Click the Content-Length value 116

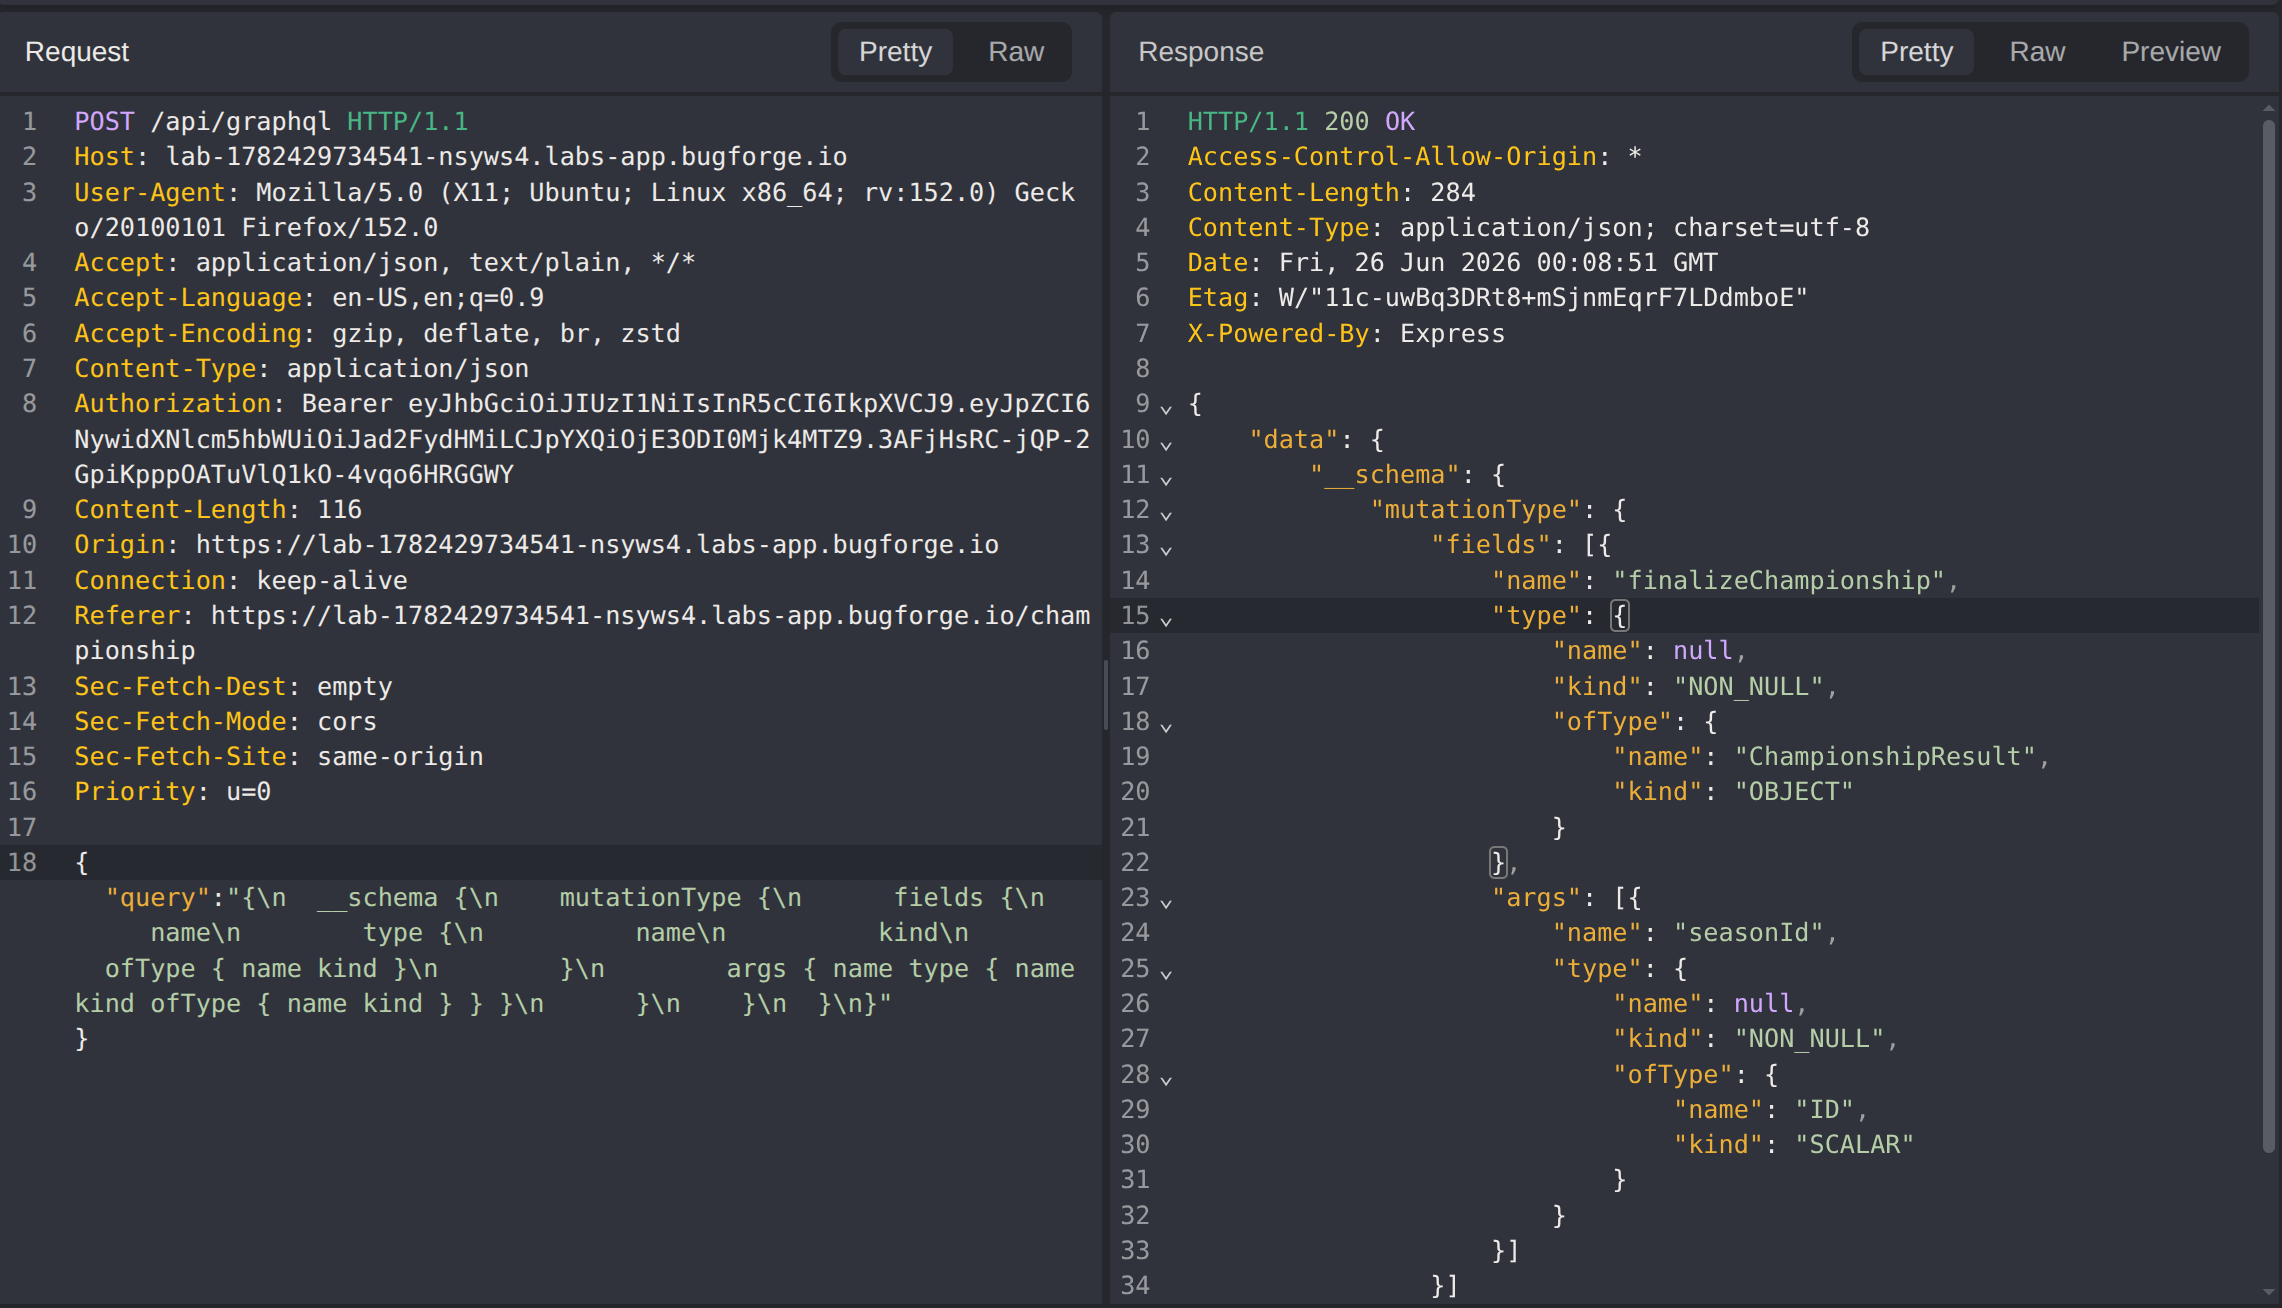(339, 510)
